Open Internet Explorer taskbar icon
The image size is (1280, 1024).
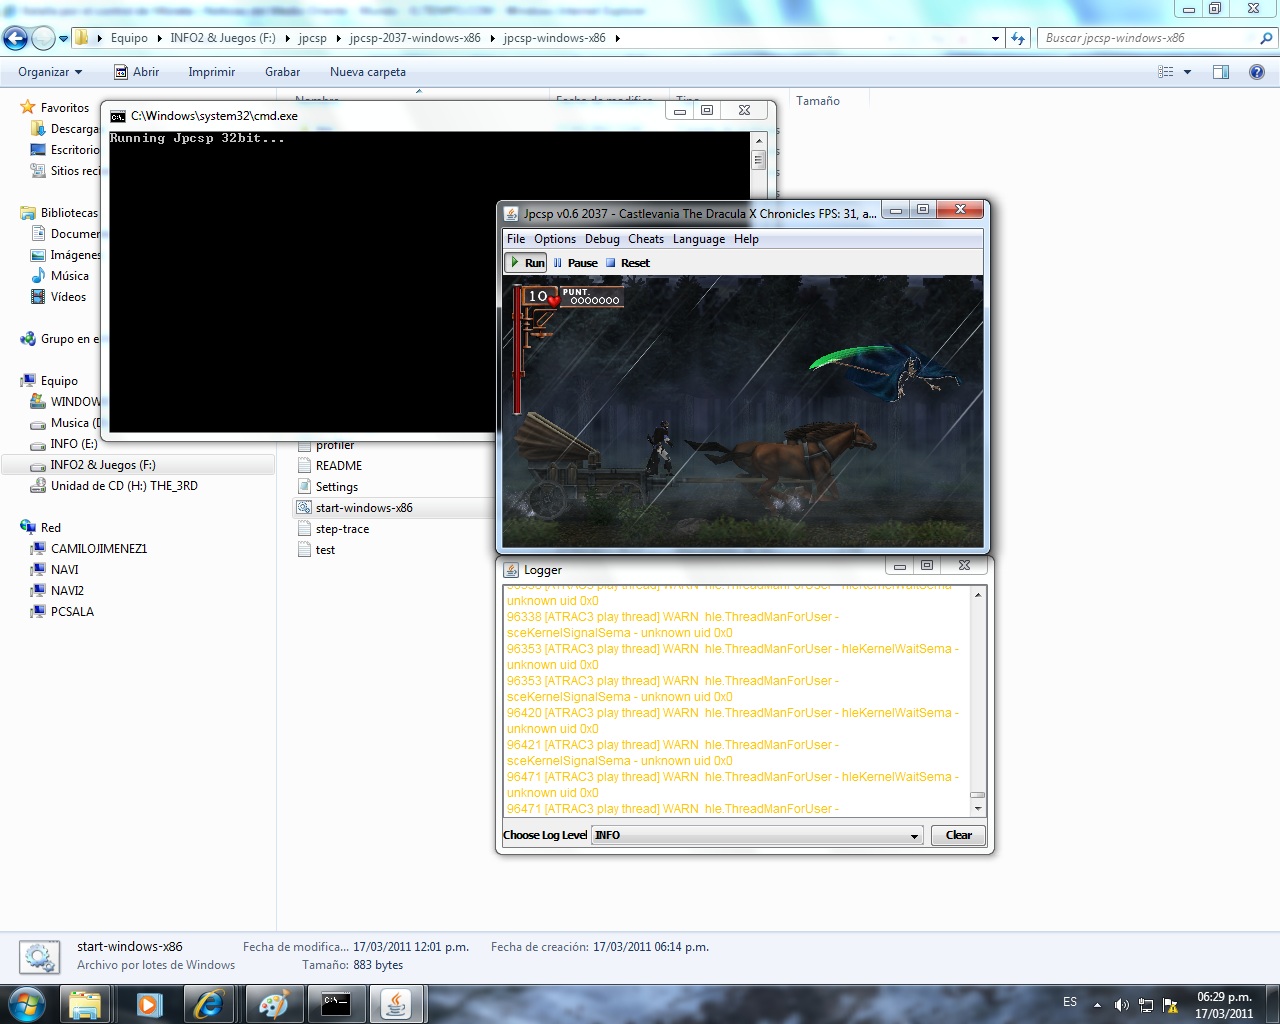(209, 1004)
